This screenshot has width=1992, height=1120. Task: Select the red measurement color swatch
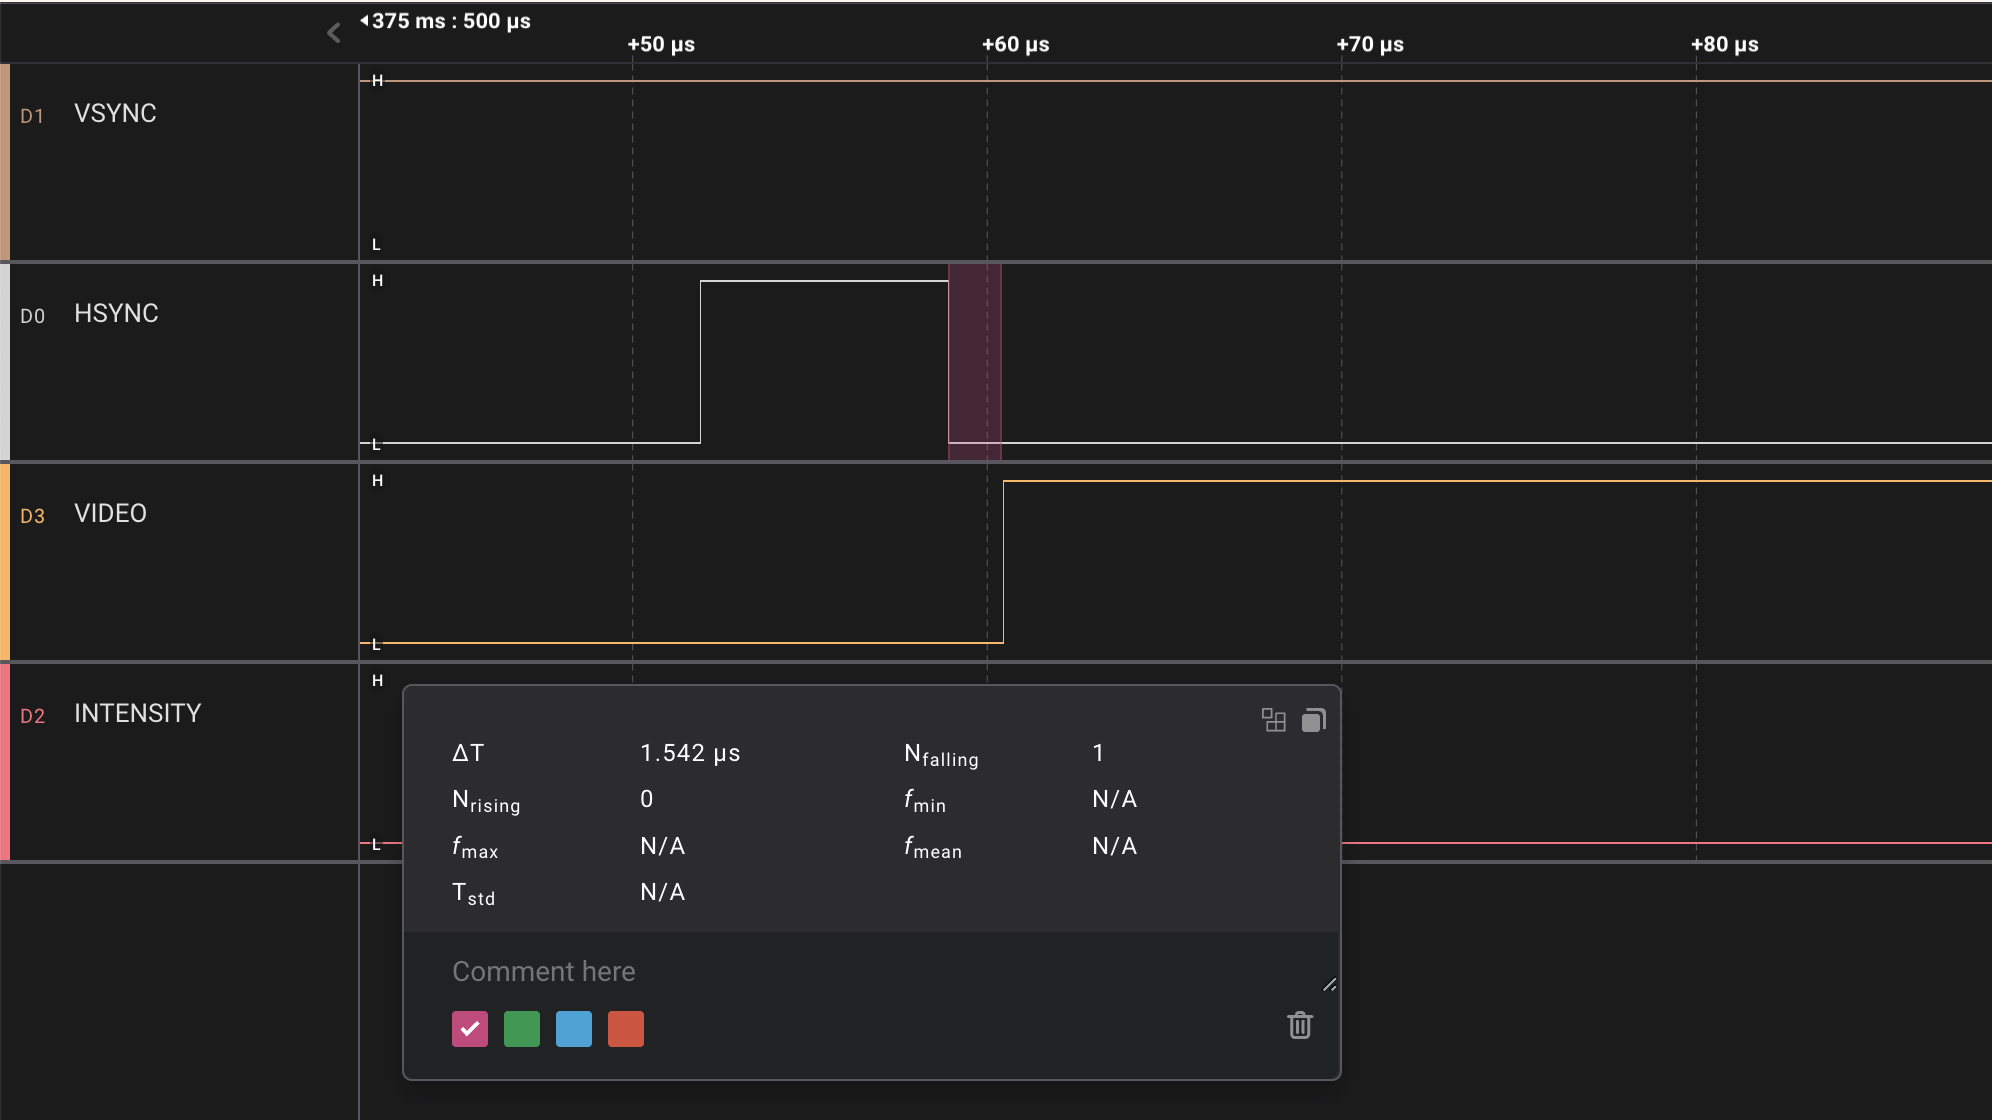point(626,1028)
